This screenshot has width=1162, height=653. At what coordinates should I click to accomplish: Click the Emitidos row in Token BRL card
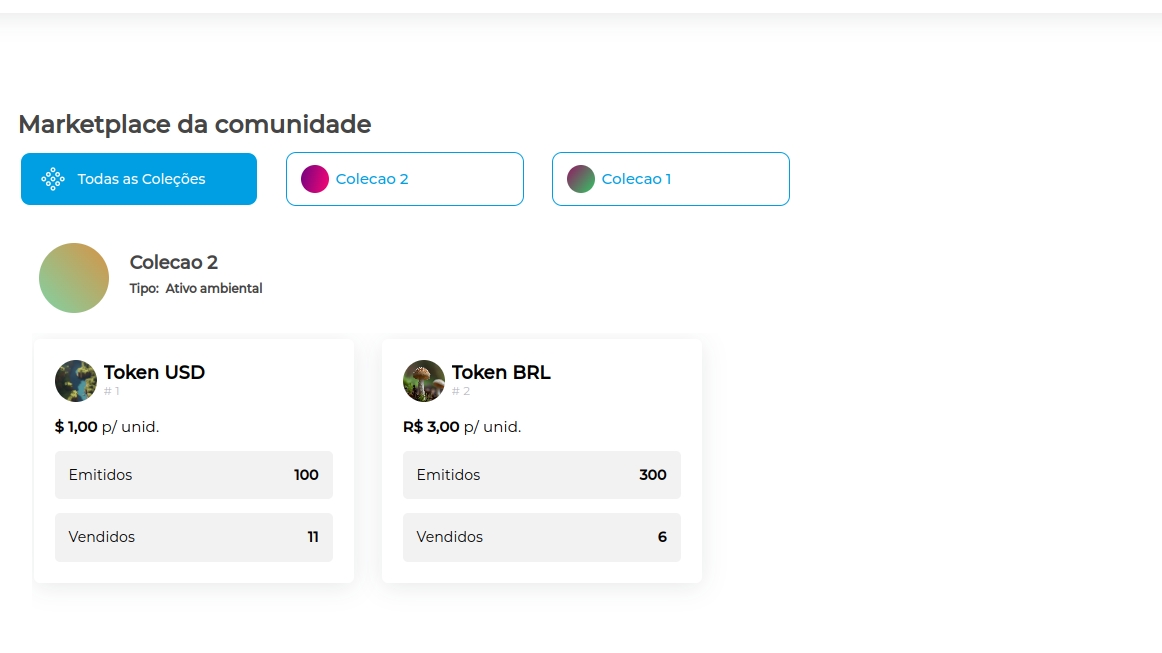[x=542, y=475]
